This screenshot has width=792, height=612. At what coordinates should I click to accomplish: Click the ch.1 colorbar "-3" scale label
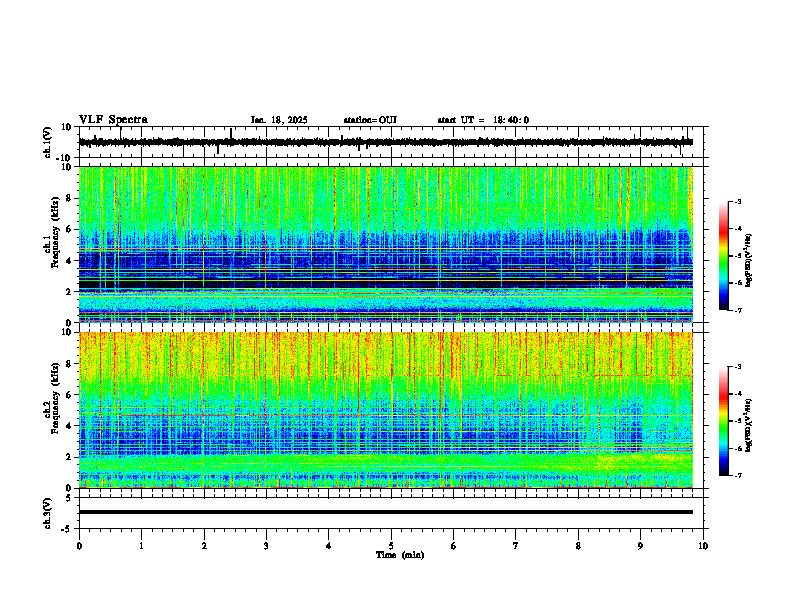737,202
